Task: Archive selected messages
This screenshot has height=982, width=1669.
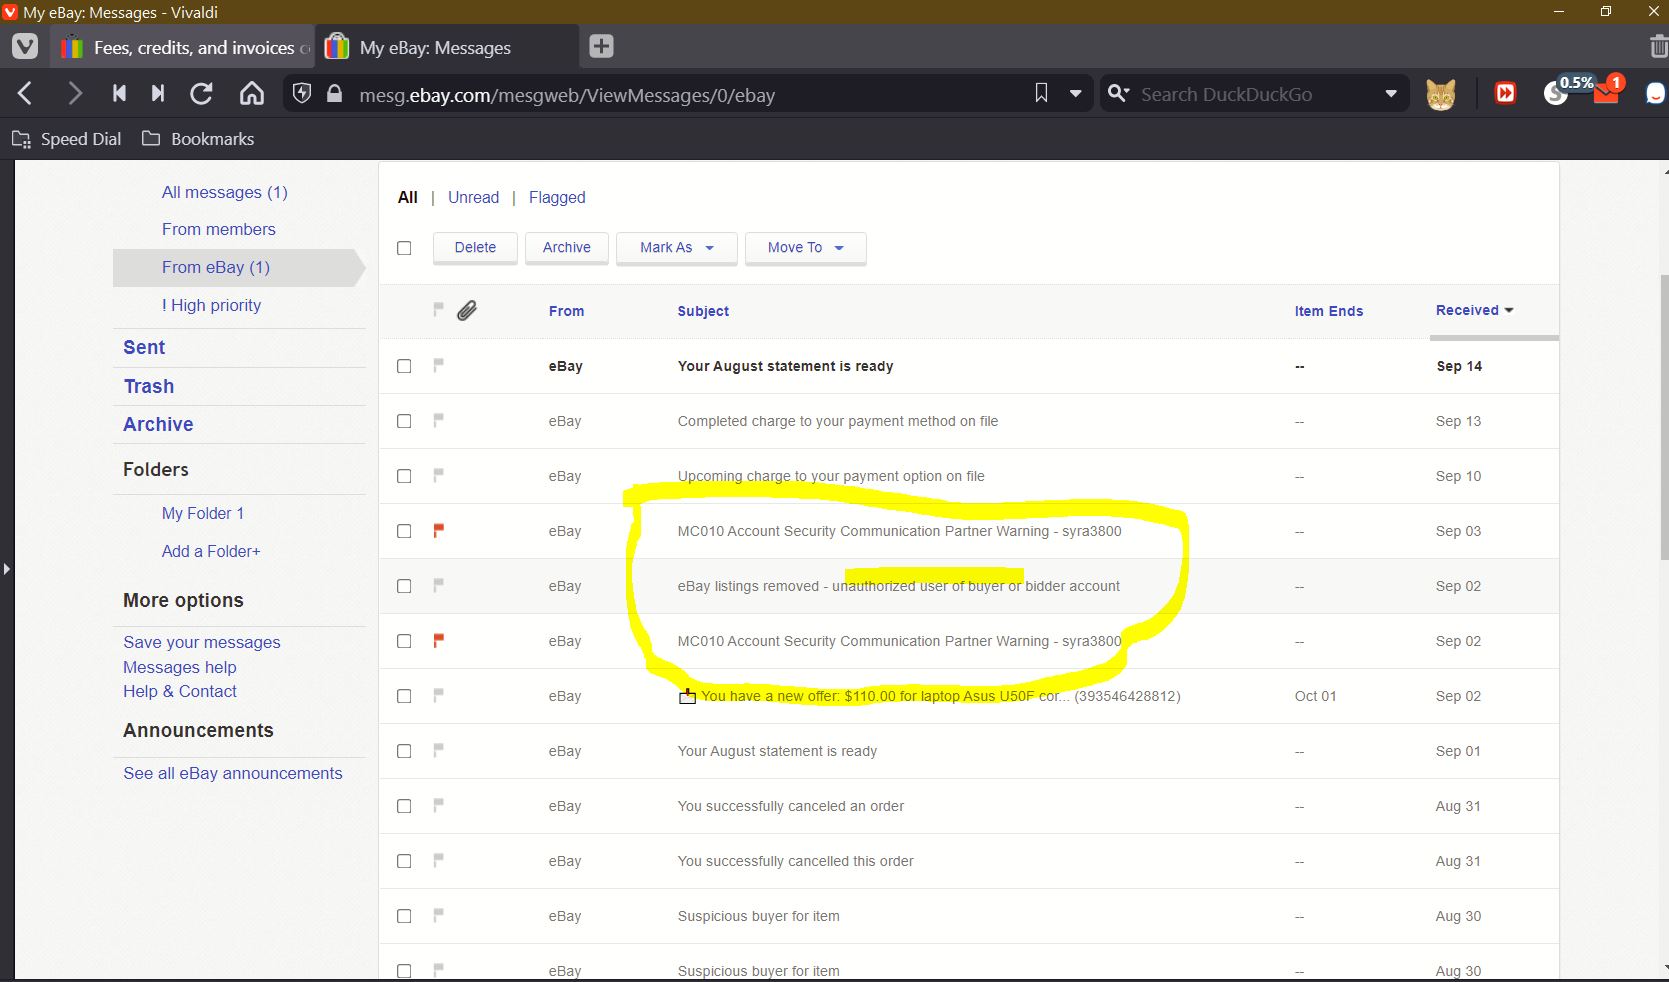Action: tap(567, 248)
